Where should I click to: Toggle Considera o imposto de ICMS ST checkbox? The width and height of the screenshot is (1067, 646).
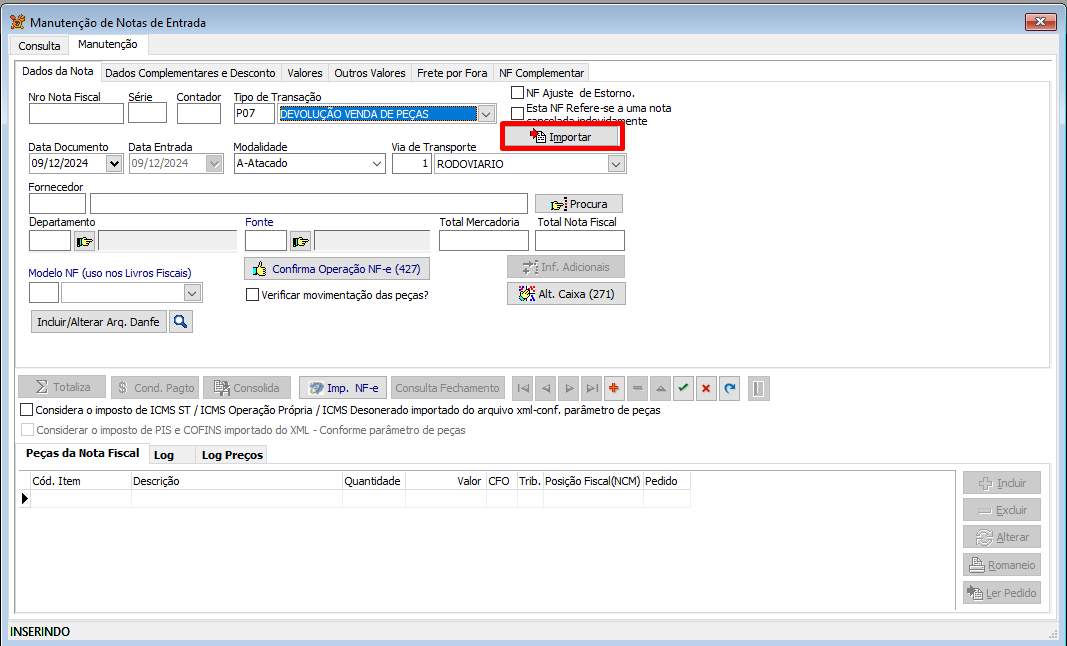point(27,410)
